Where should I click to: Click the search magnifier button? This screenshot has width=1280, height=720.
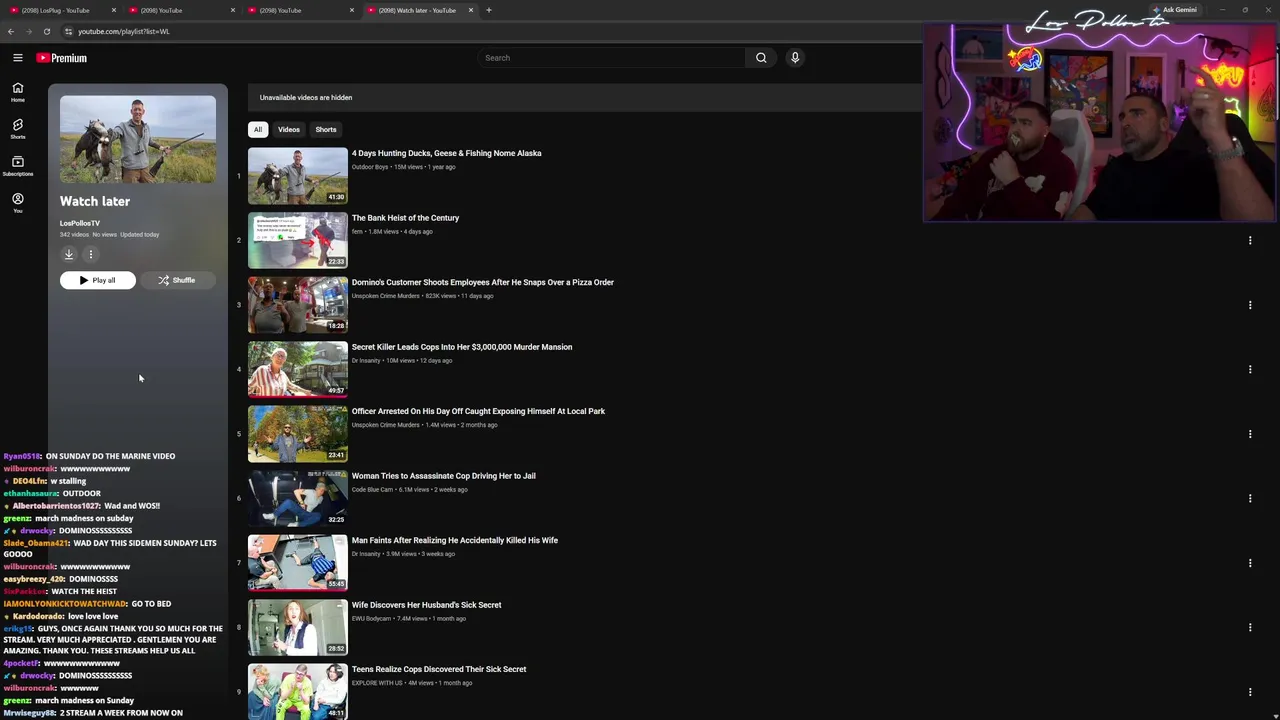click(761, 58)
